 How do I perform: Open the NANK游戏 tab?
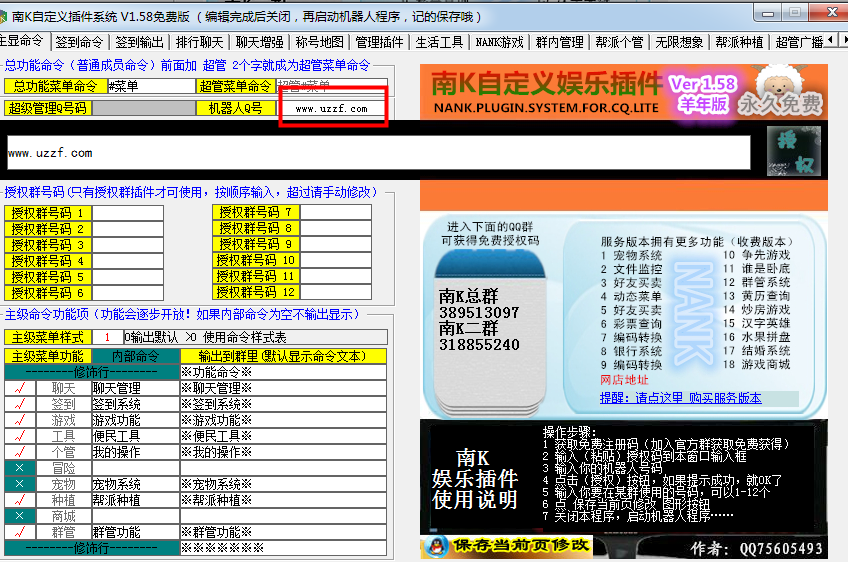(499, 42)
